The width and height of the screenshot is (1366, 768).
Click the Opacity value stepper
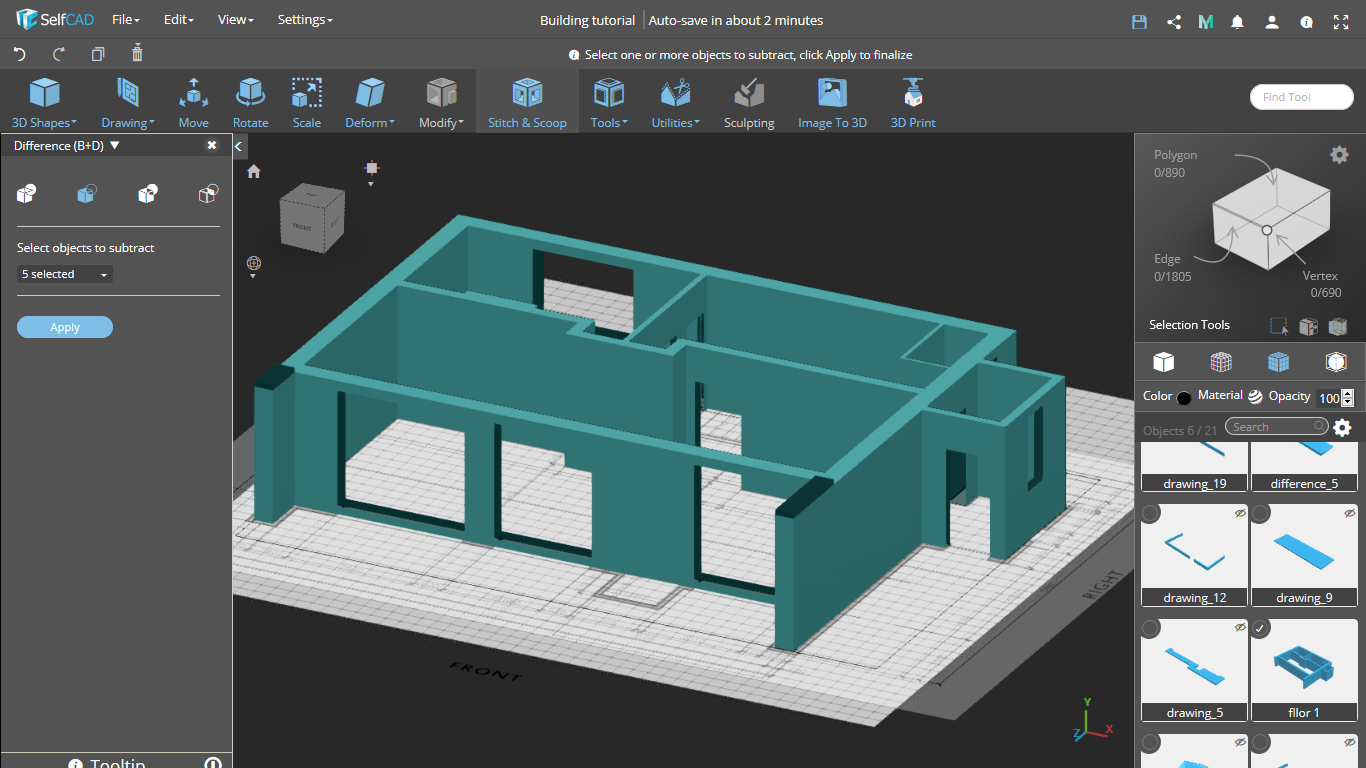(1347, 398)
